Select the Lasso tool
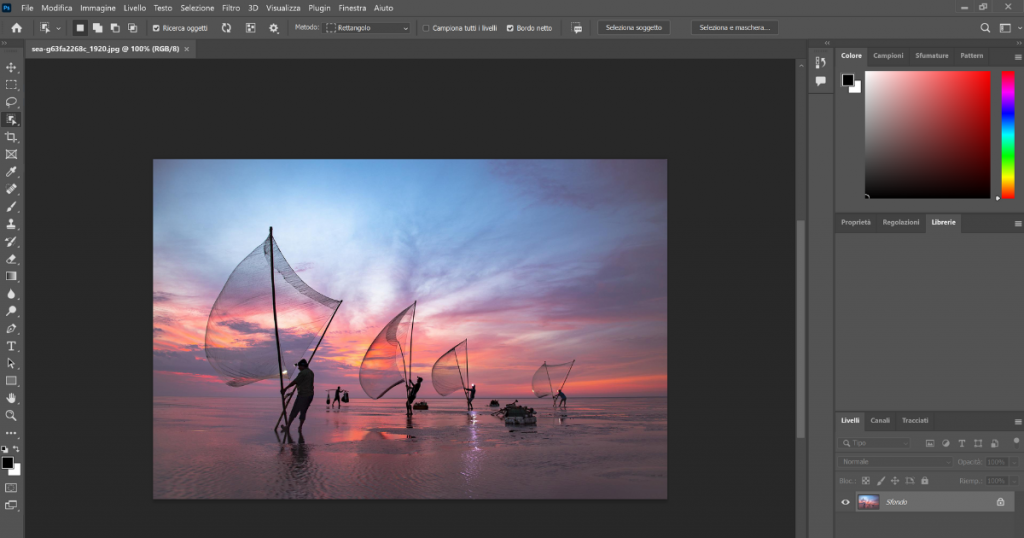 point(12,102)
